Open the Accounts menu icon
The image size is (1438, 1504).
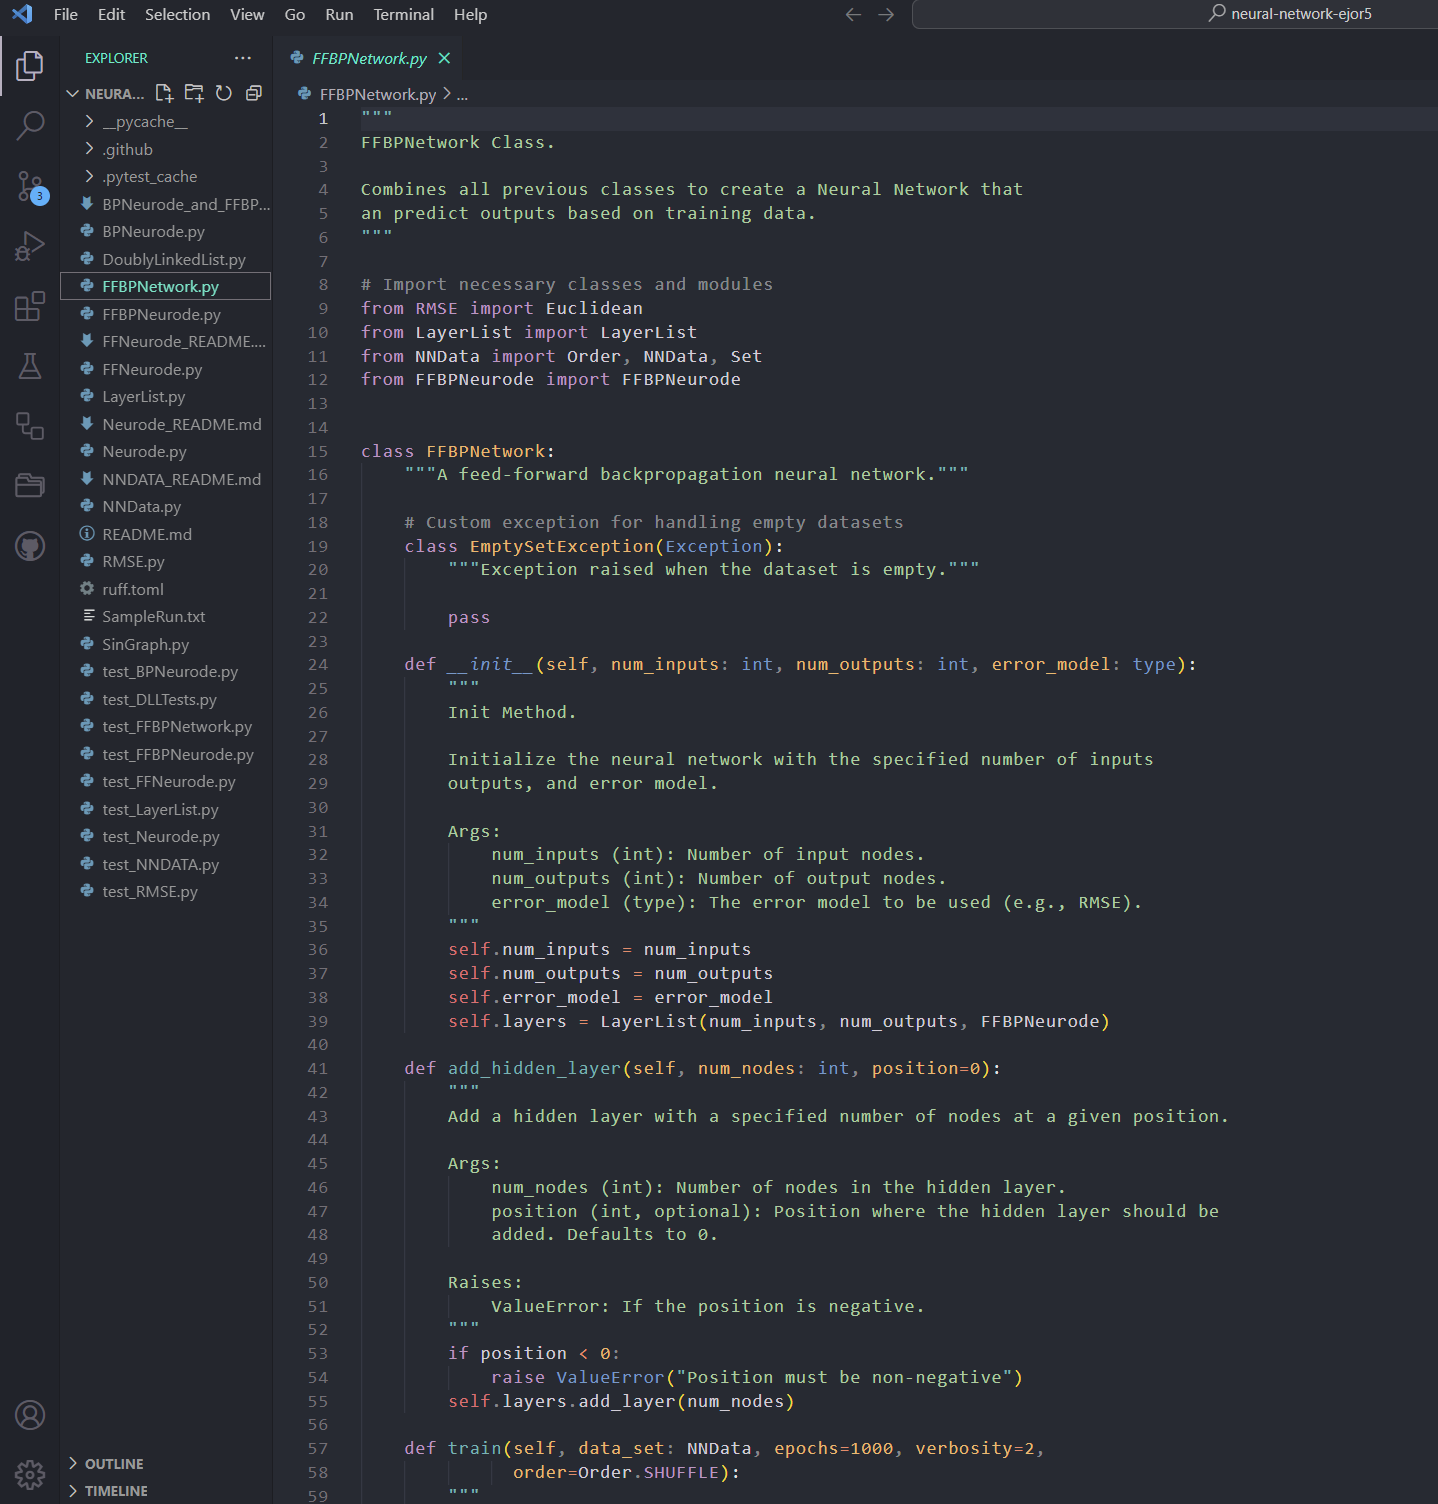point(30,1415)
